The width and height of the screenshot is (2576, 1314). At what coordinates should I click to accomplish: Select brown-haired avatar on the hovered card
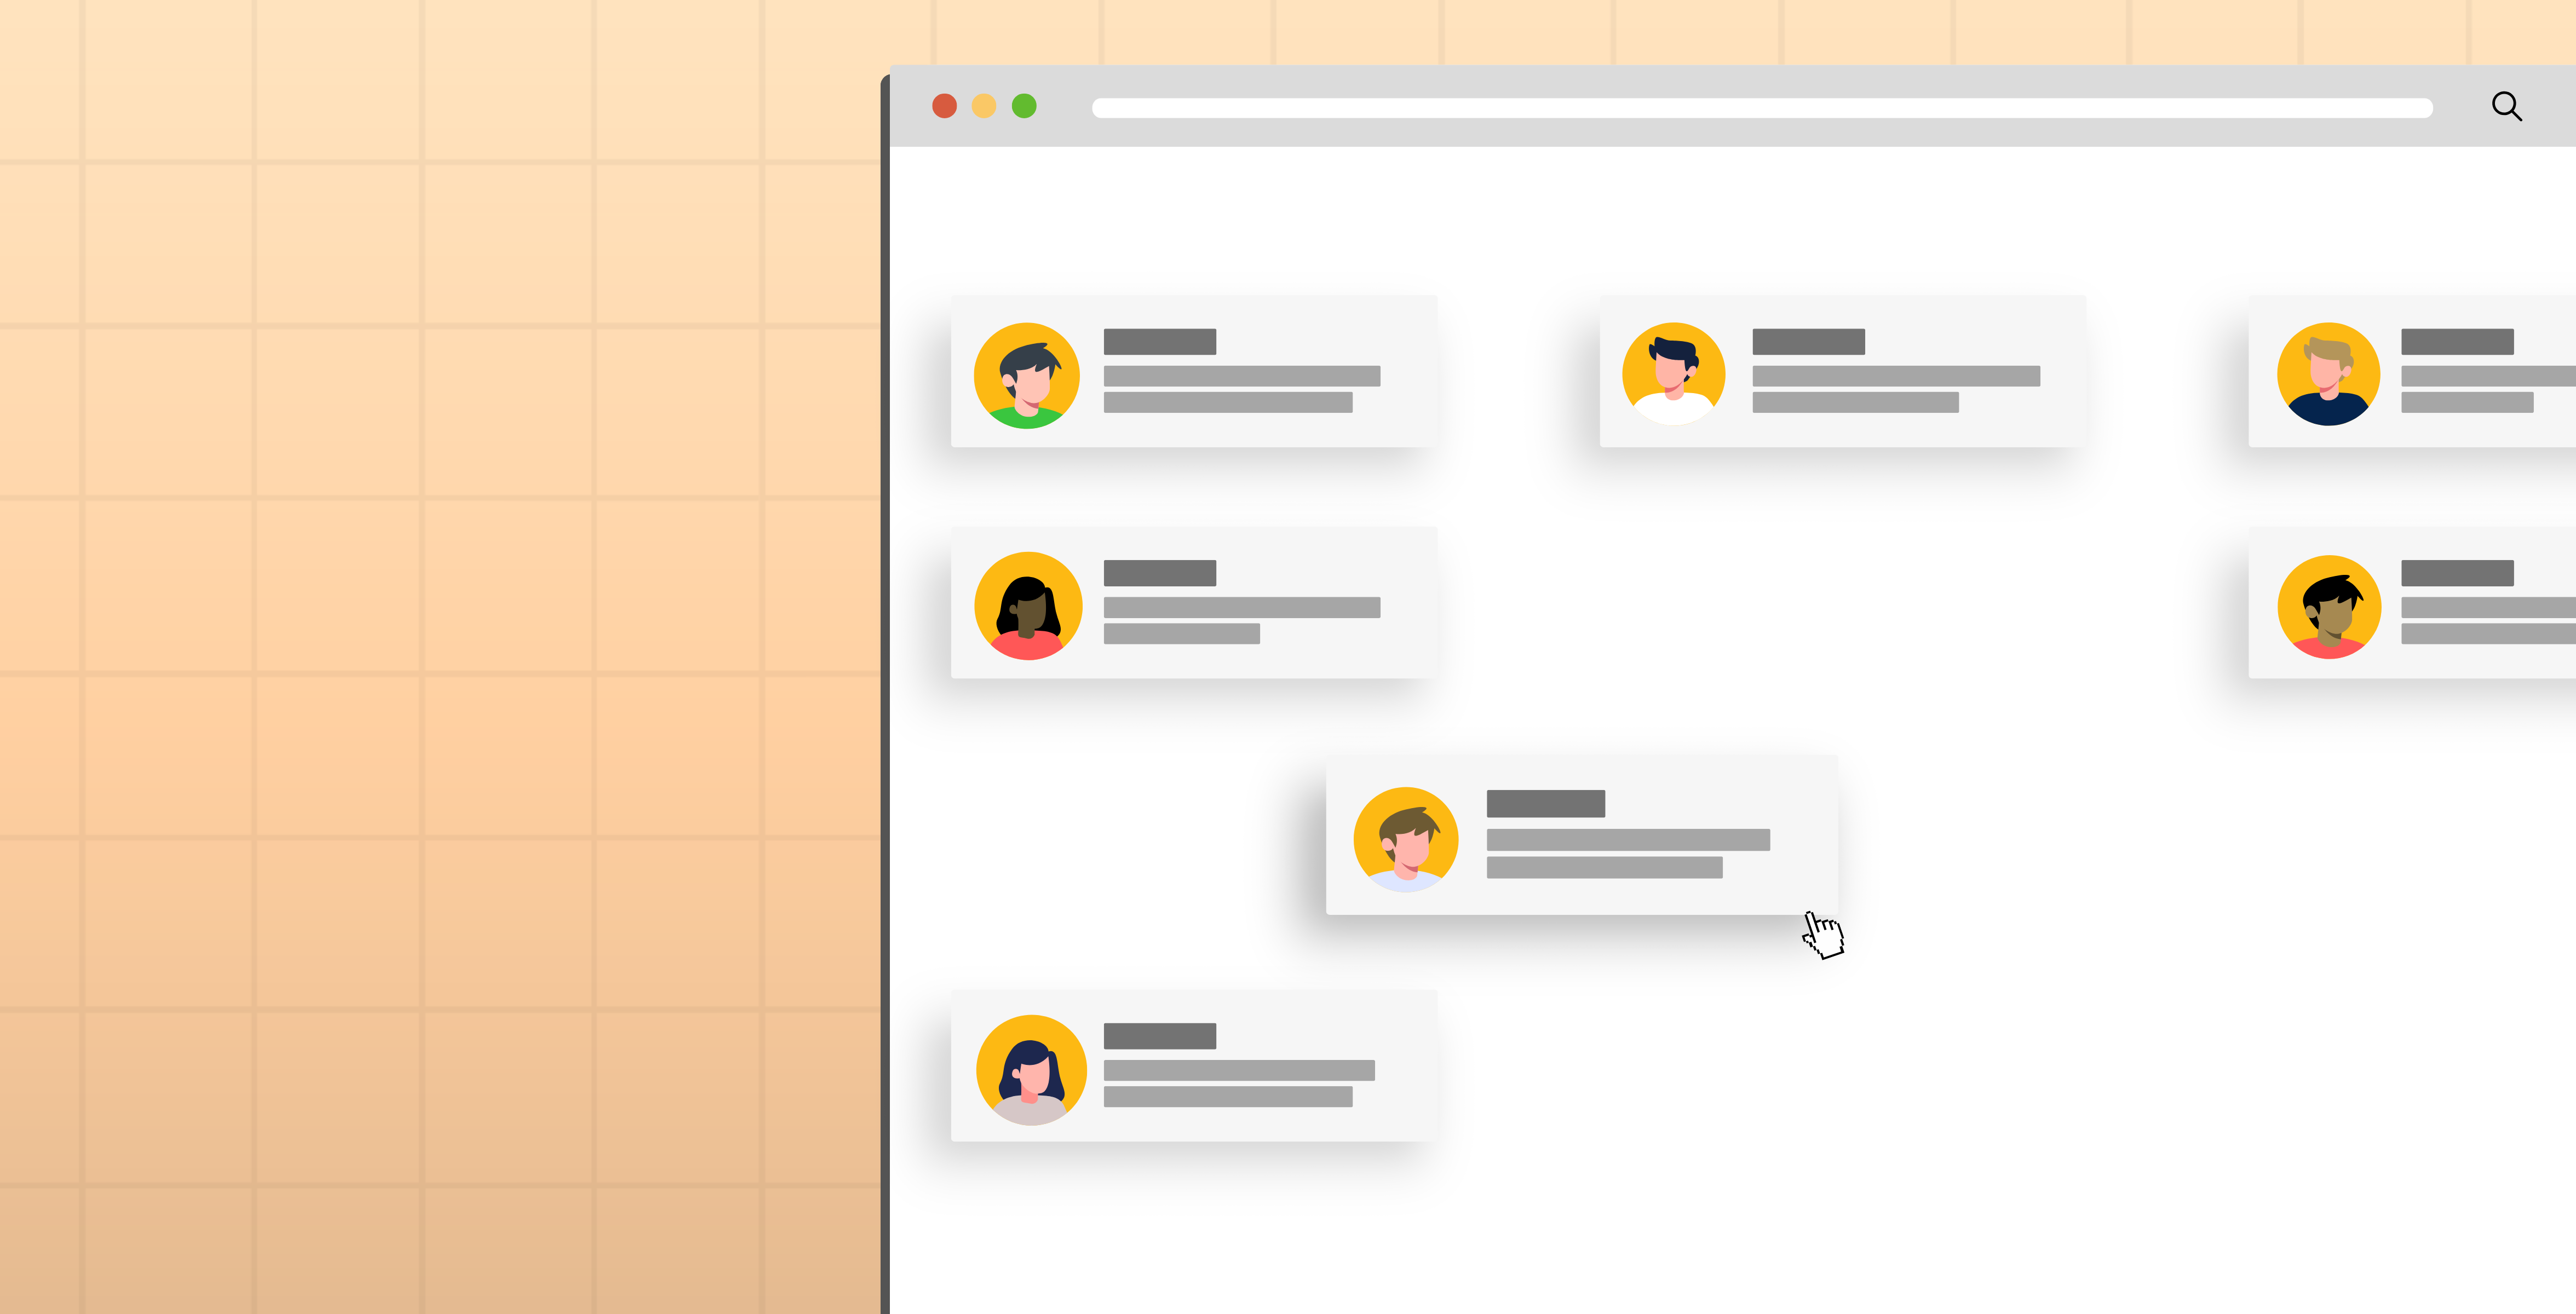[x=1406, y=839]
